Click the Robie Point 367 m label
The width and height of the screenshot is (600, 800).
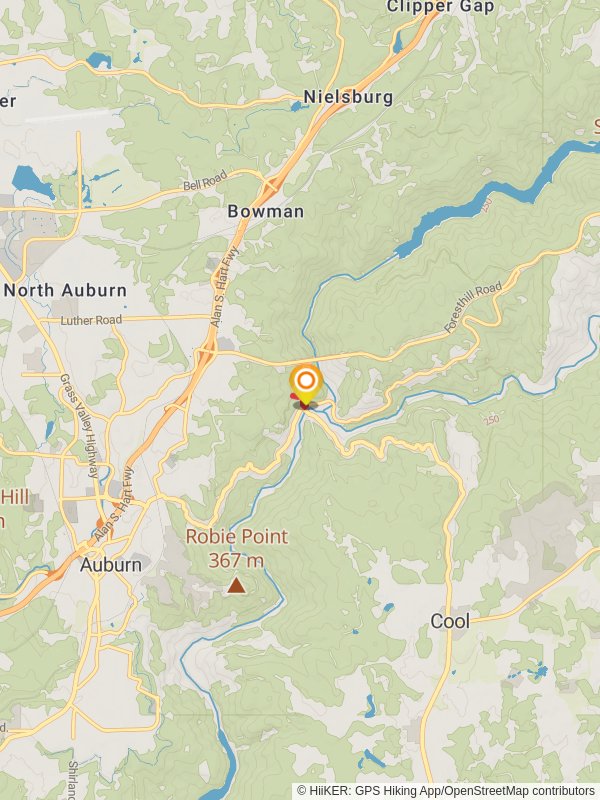click(x=237, y=548)
